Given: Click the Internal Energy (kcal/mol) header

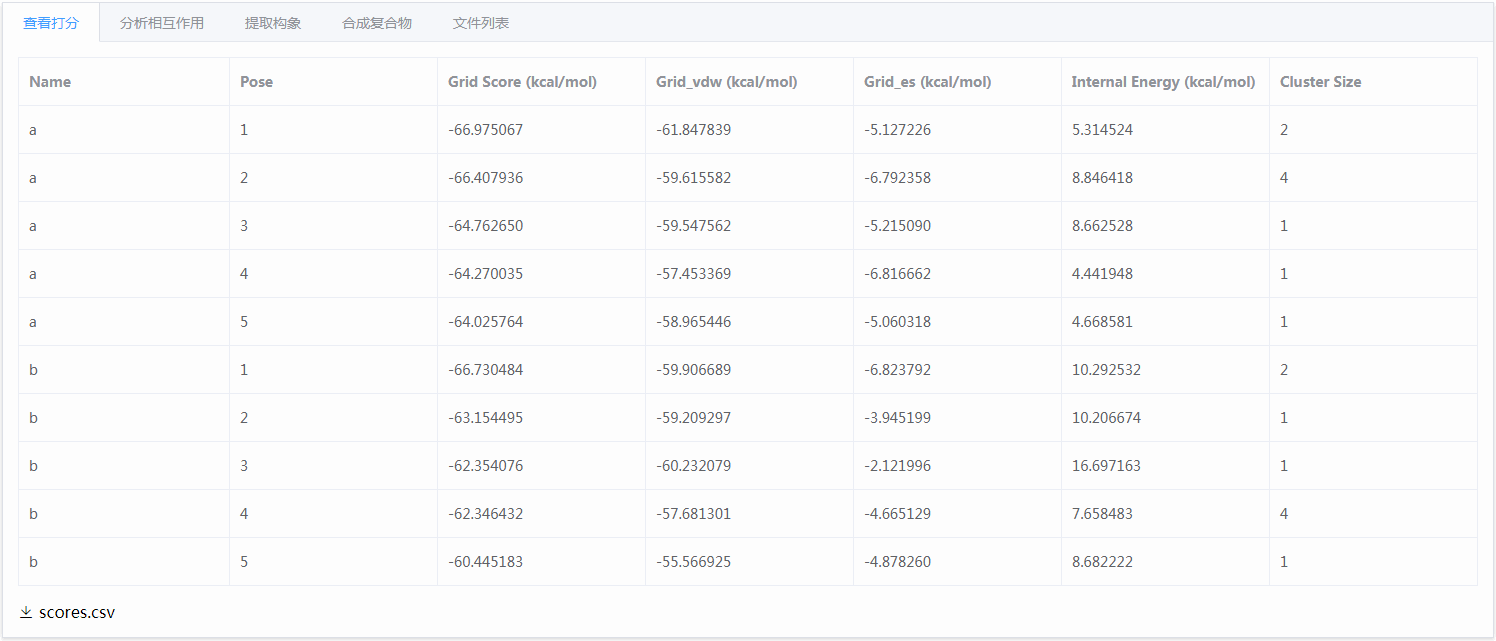Looking at the screenshot, I should click(1163, 82).
